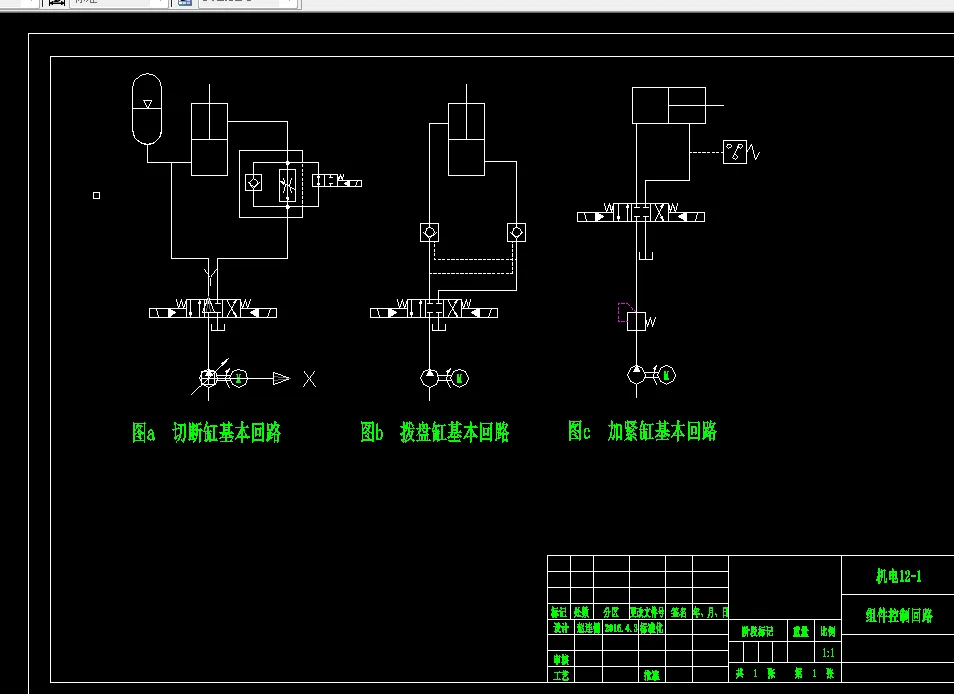This screenshot has width=954, height=694.
Task: Select the 设计 label in title block
Action: (x=560, y=627)
